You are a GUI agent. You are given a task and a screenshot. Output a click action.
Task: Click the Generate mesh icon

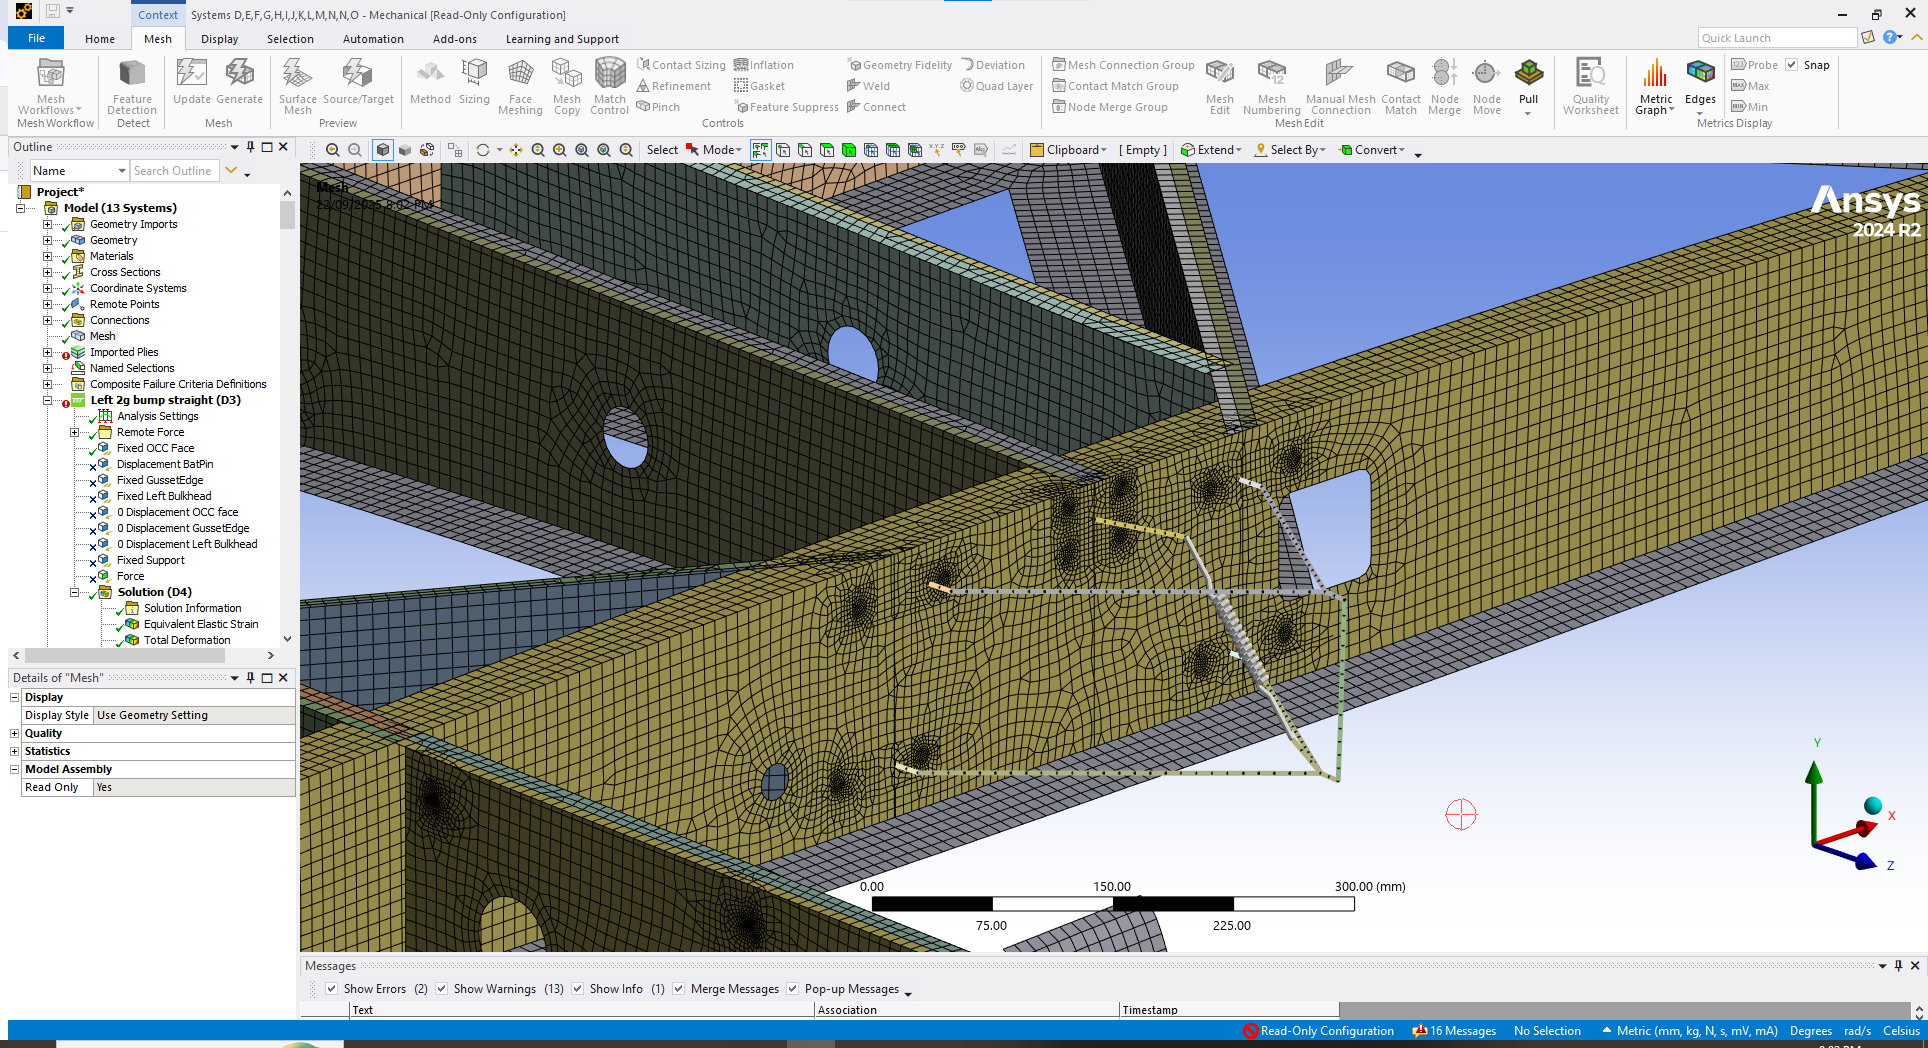239,81
